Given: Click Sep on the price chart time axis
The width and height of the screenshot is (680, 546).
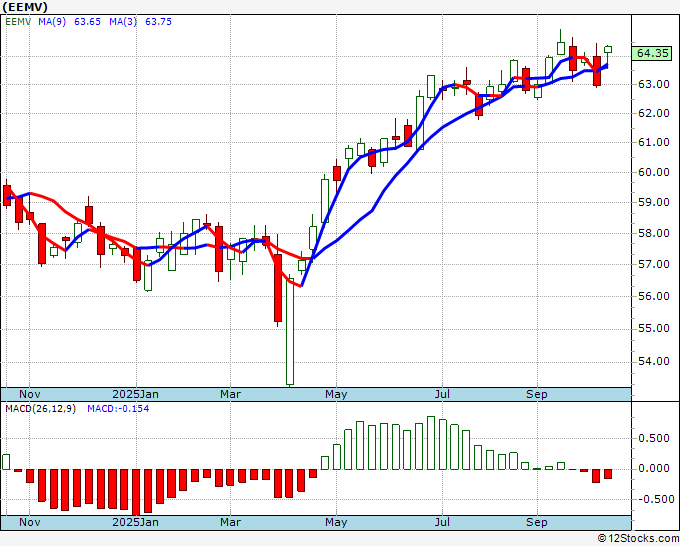Looking at the screenshot, I should (x=537, y=394).
